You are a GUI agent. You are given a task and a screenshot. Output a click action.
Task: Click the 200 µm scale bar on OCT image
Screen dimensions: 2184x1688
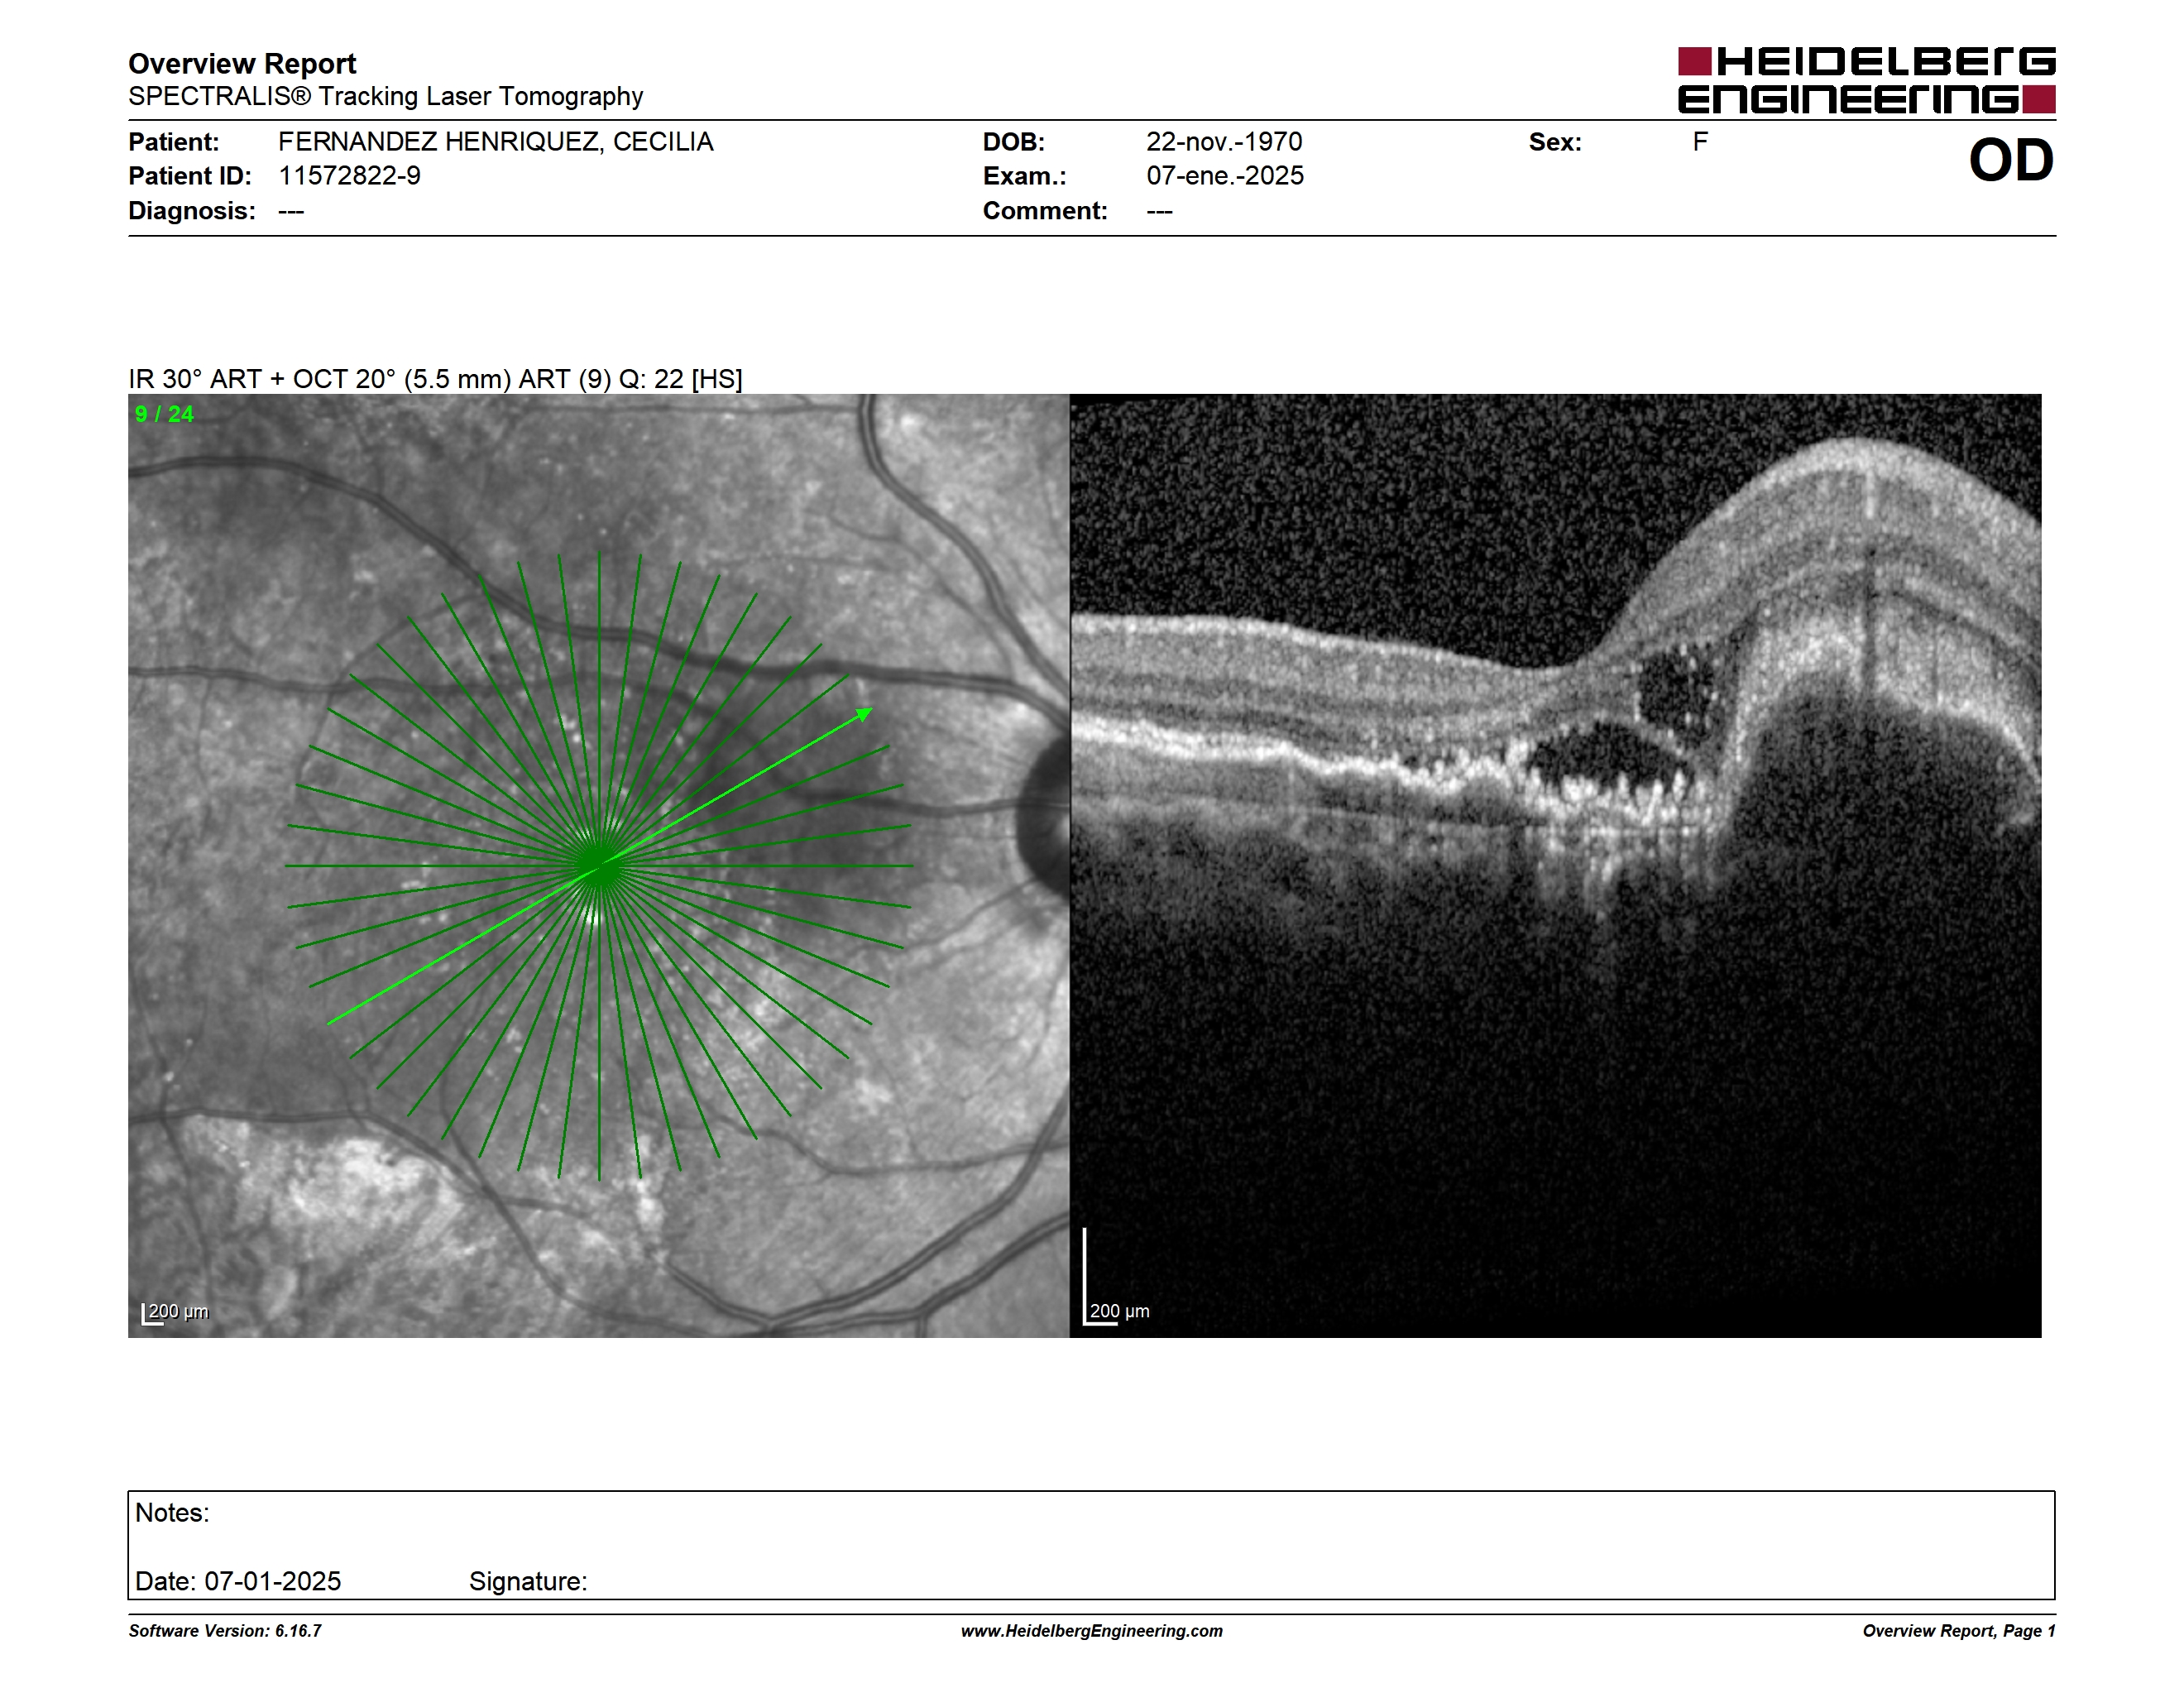click(x=1116, y=1277)
